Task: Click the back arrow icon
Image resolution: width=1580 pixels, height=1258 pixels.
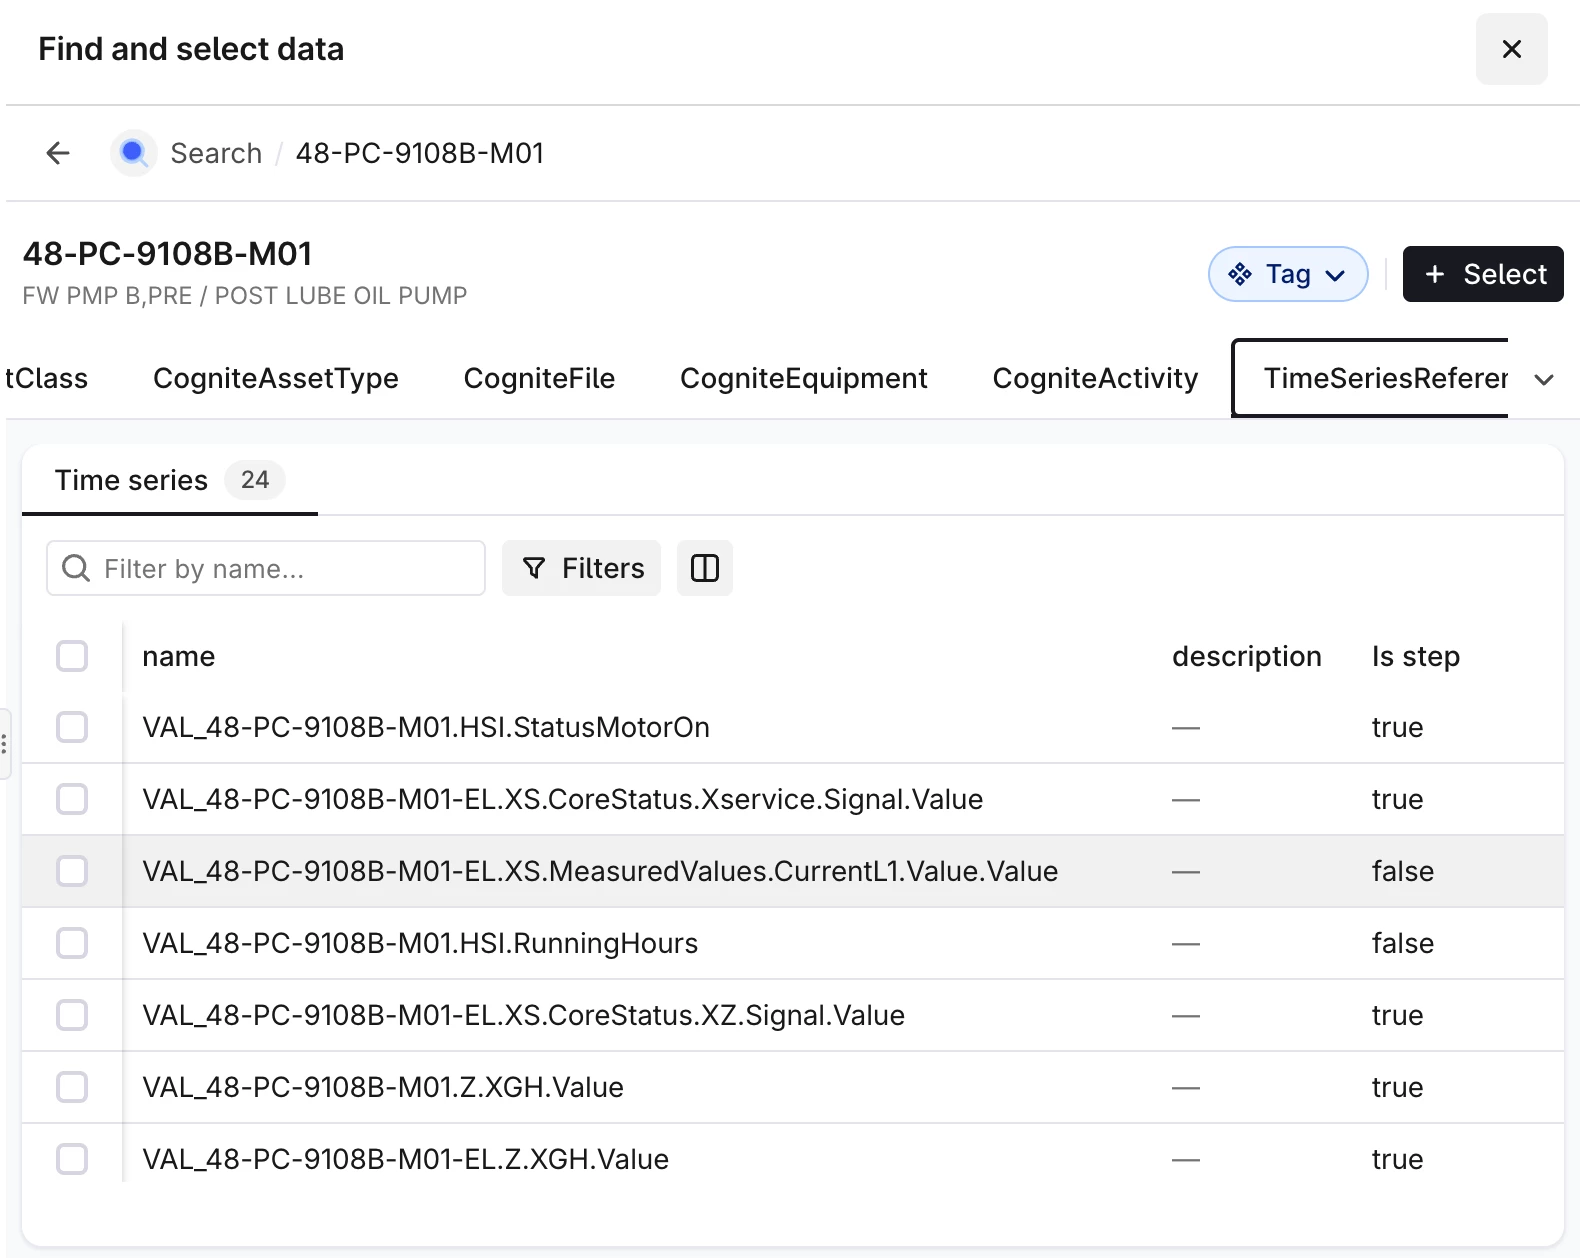Action: coord(58,153)
